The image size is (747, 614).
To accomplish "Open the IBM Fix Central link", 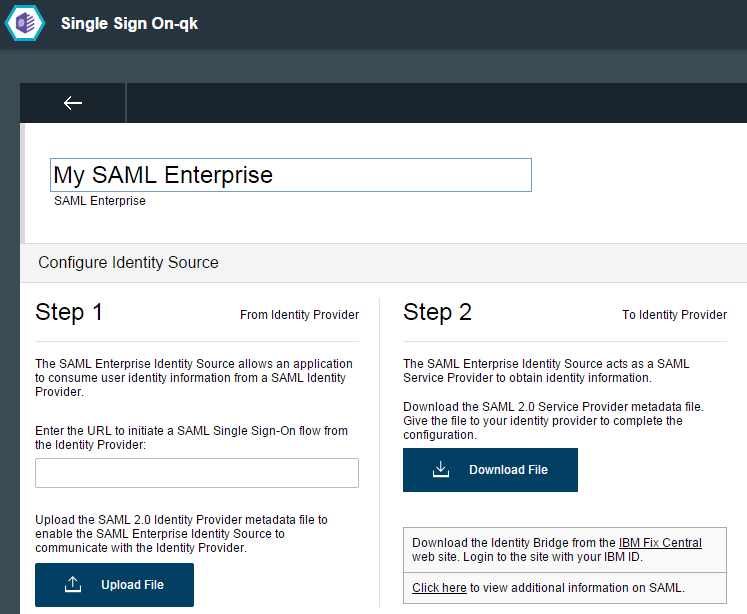I will pos(660,543).
